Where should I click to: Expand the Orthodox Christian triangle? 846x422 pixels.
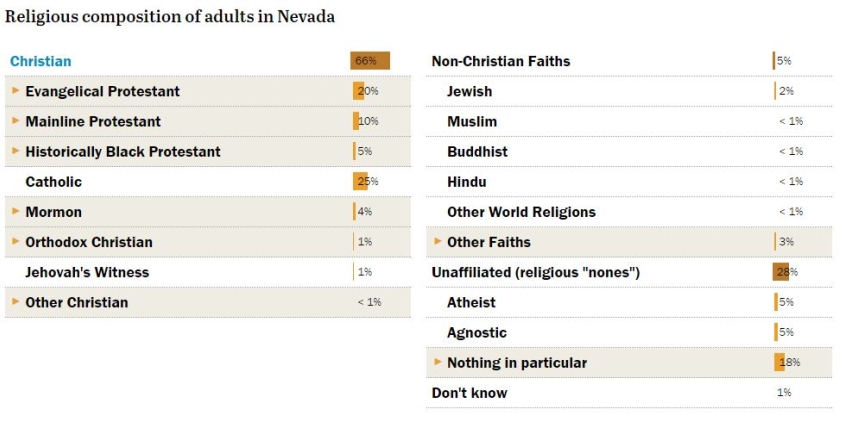coord(16,242)
